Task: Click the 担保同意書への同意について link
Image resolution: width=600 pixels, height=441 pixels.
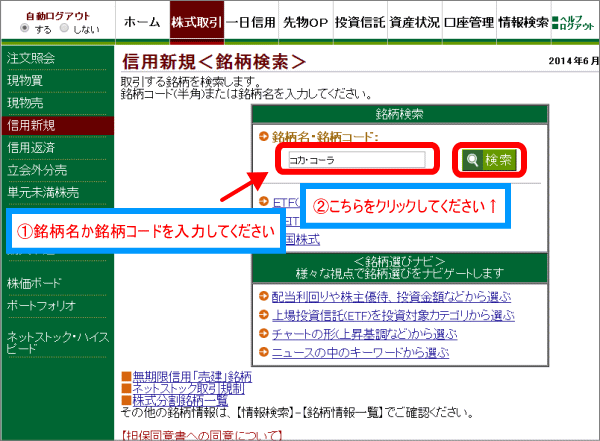Action: [202, 435]
